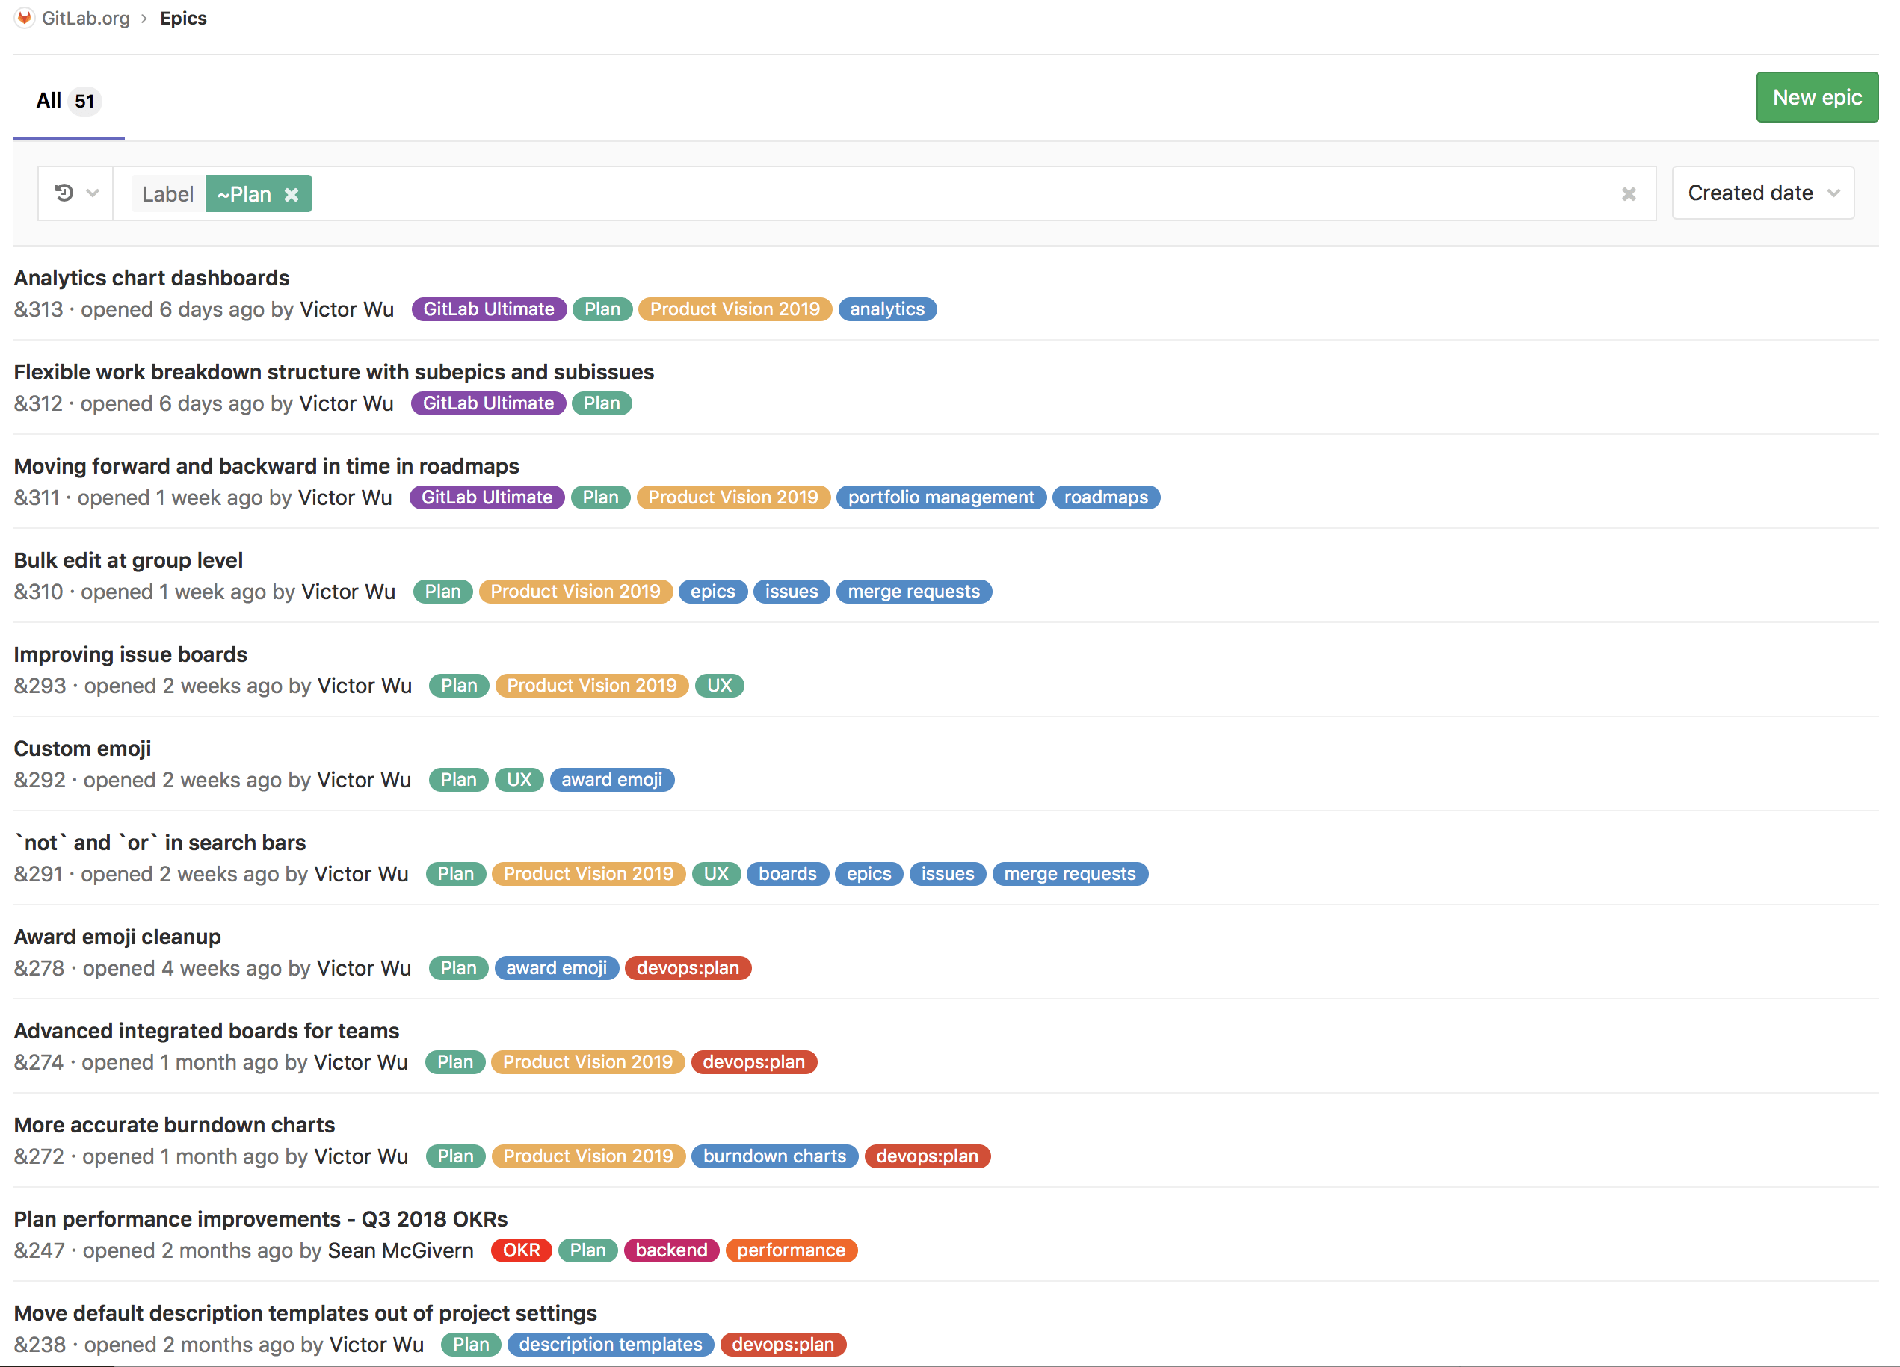Click the burndown charts label badge

[774, 1156]
